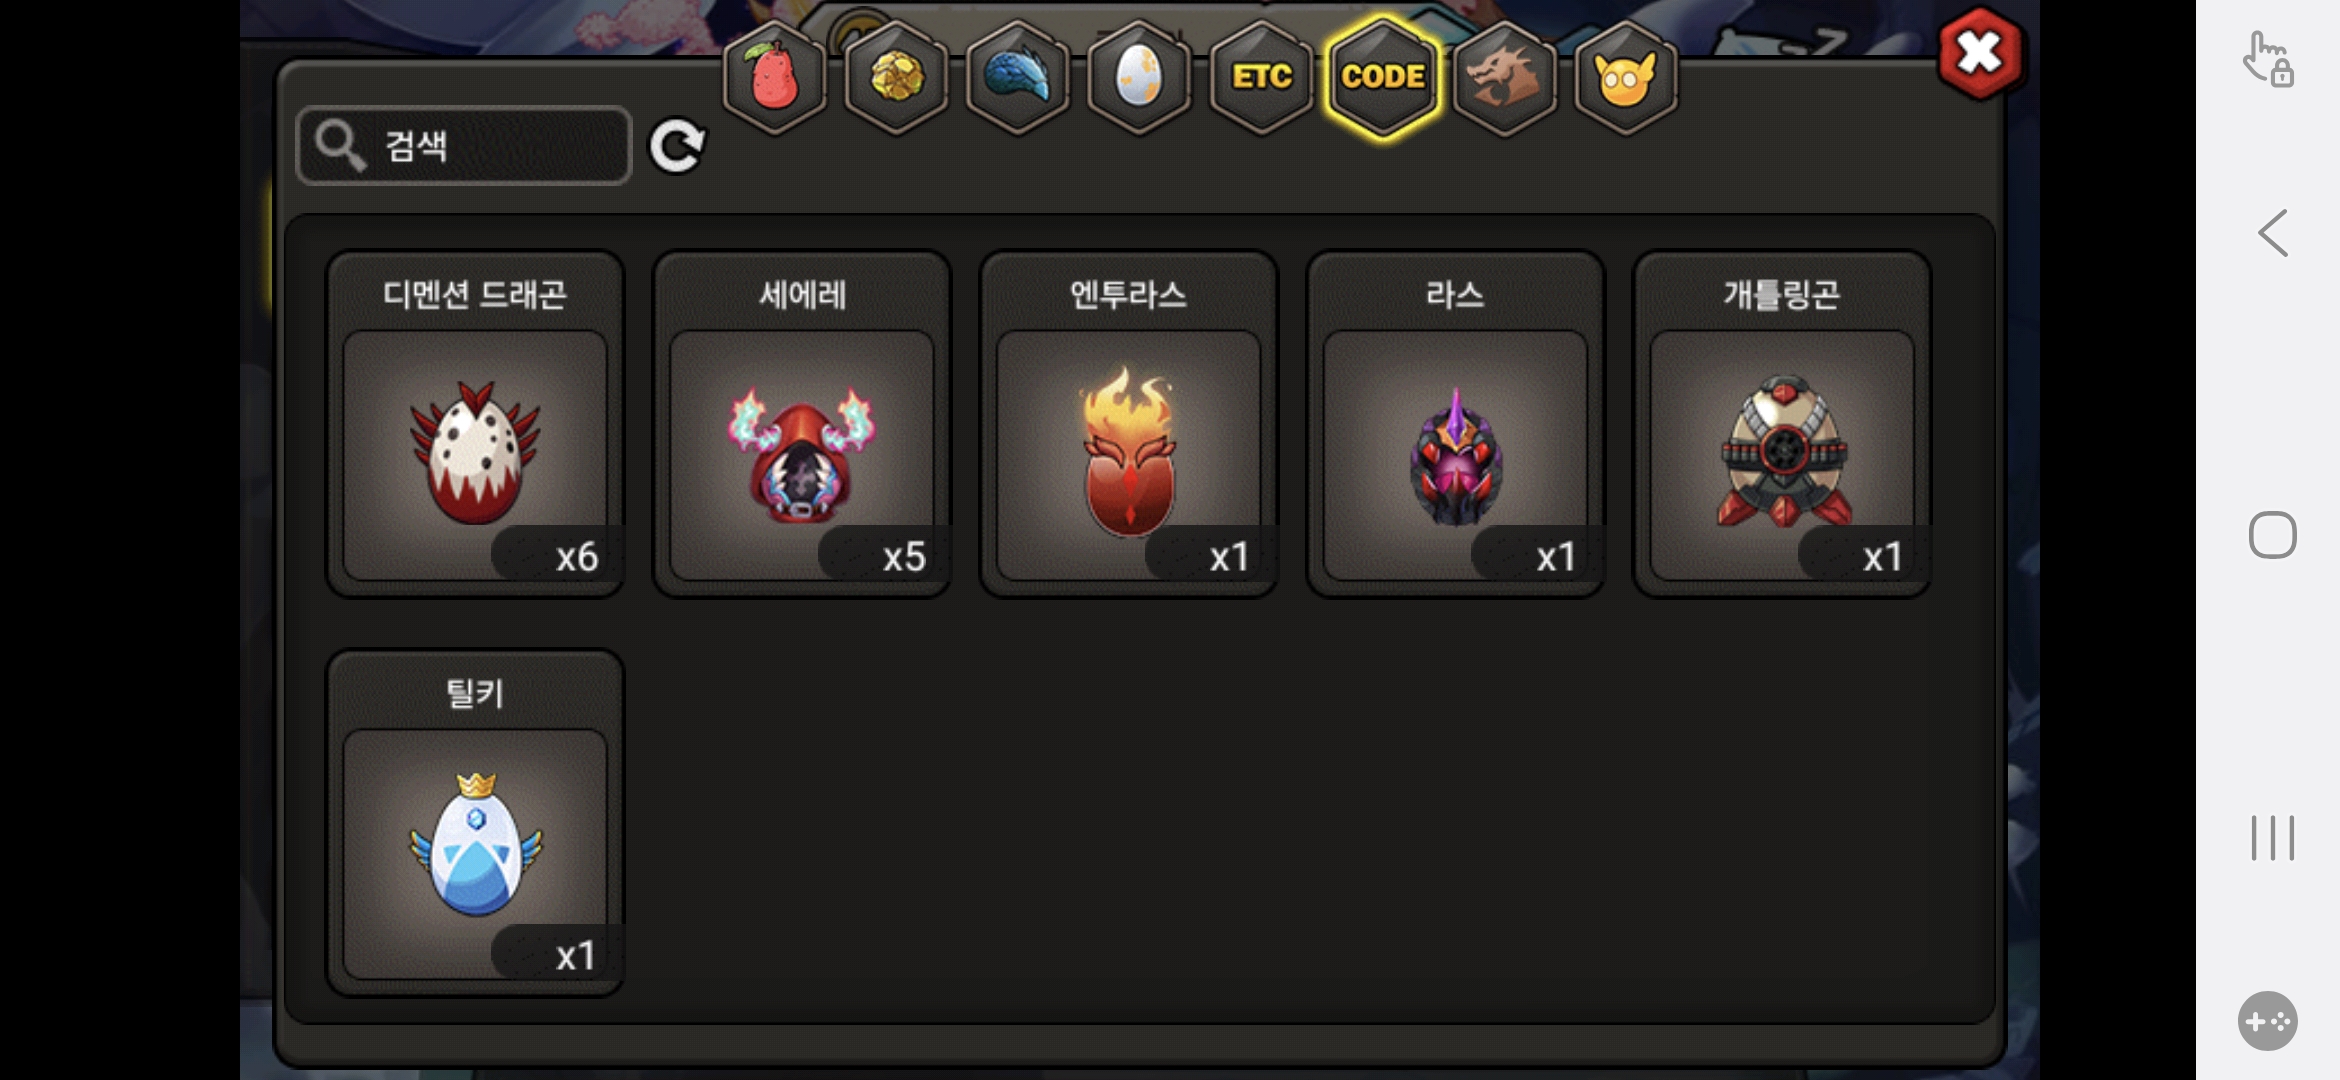This screenshot has height=1080, width=2340.
Task: Open the brown dragon head tab
Action: (1505, 77)
